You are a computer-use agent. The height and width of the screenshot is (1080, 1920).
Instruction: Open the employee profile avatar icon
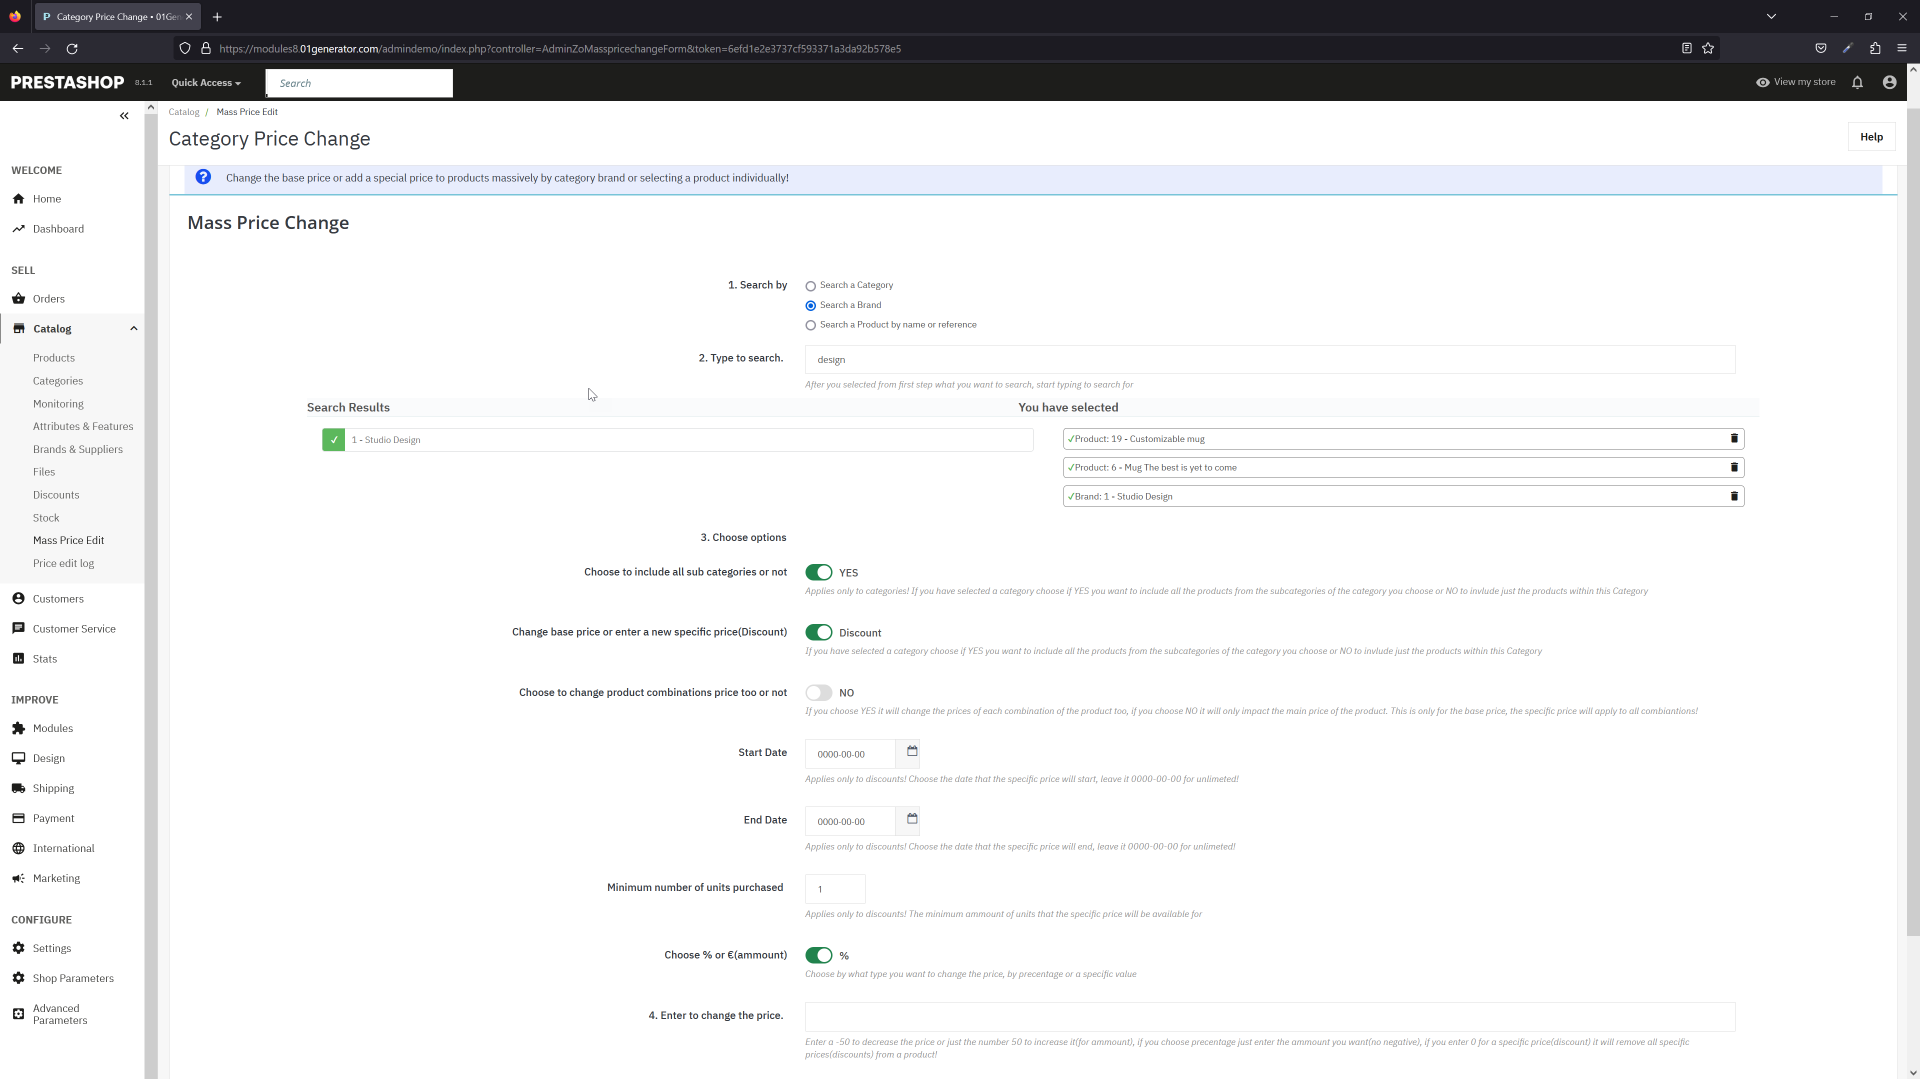click(1889, 83)
